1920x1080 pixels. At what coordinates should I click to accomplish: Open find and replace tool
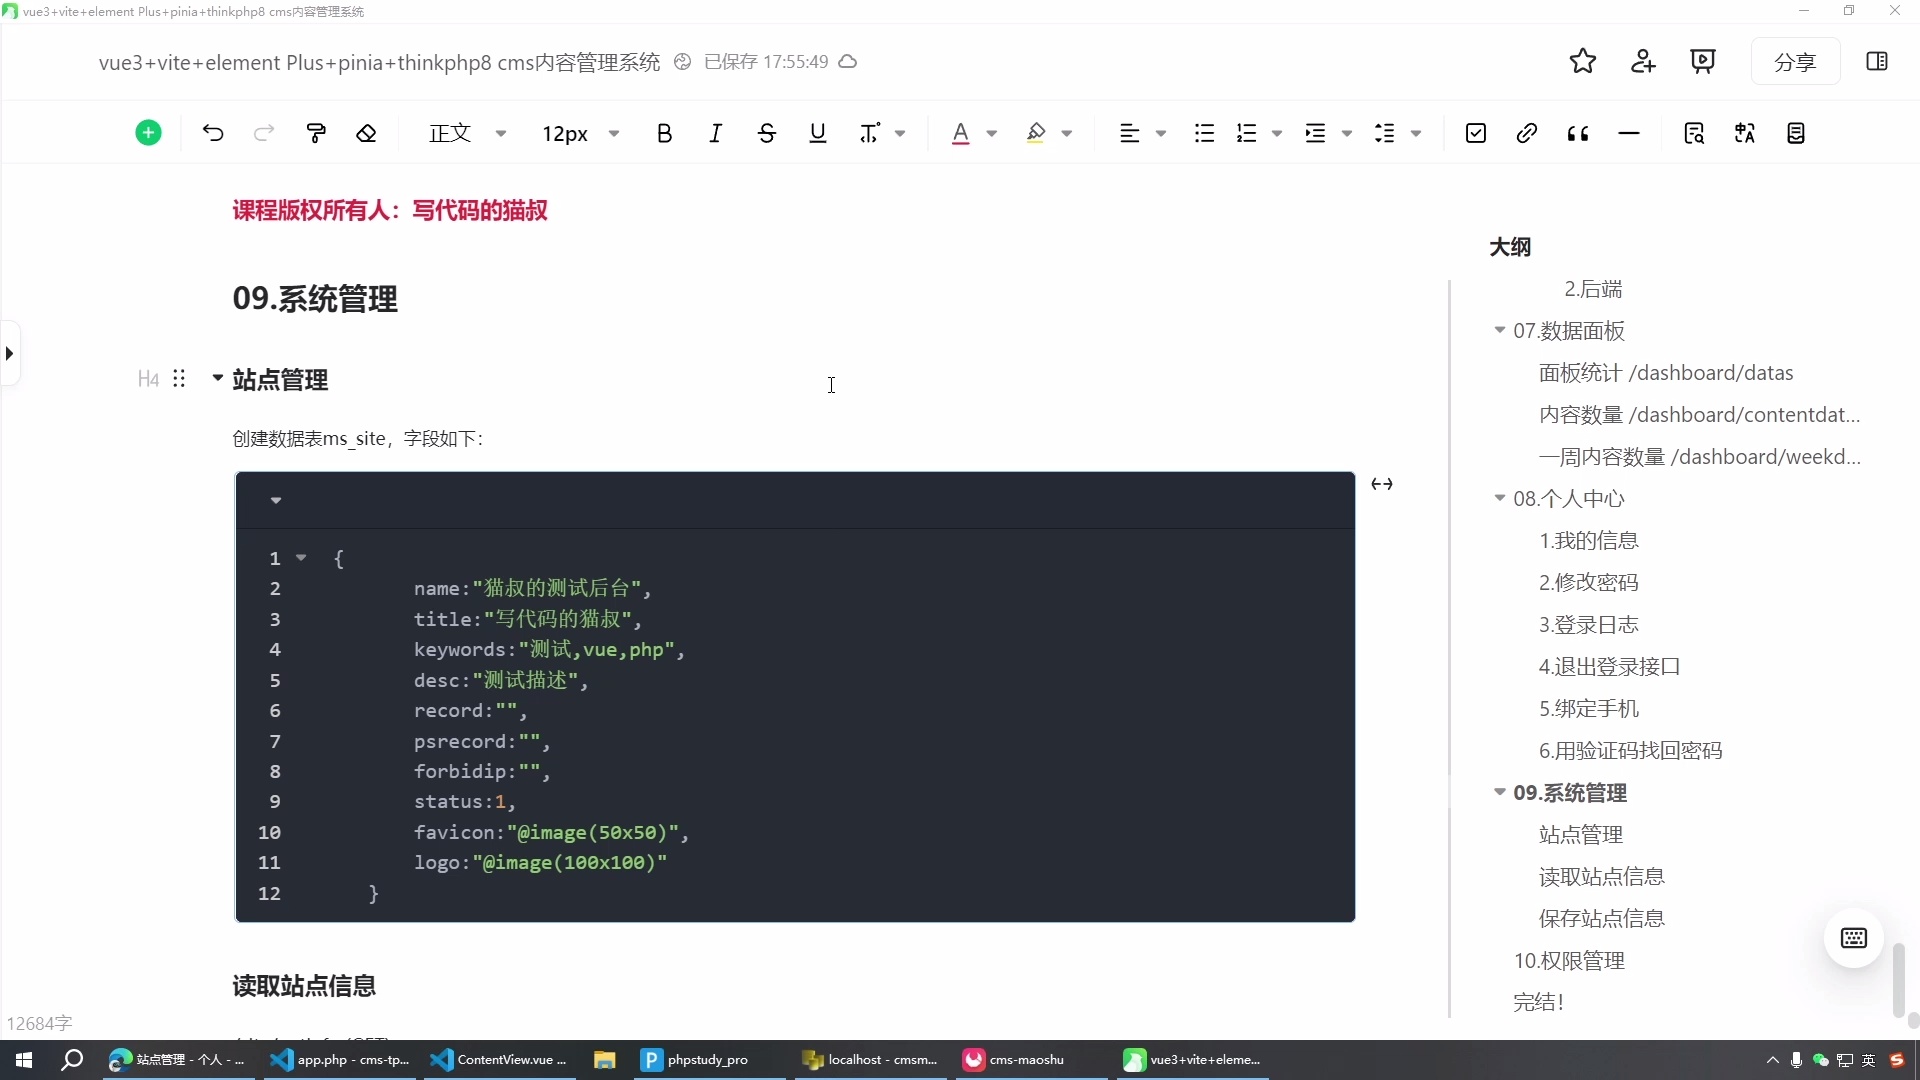point(1694,133)
